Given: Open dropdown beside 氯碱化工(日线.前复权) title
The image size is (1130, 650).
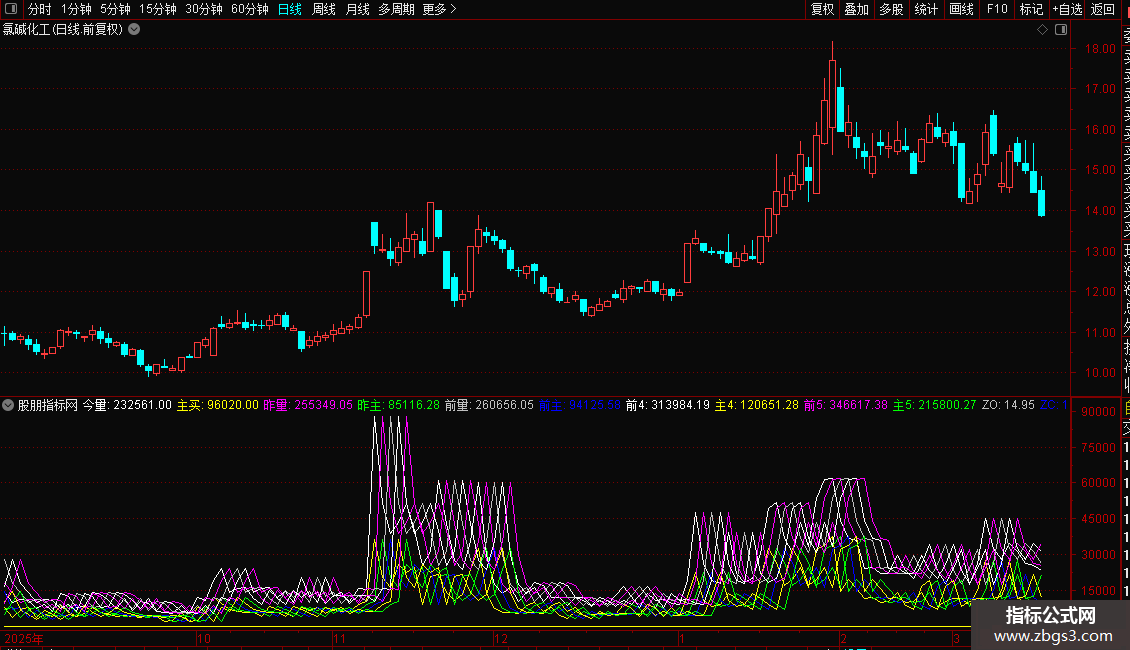Looking at the screenshot, I should click(x=134, y=30).
